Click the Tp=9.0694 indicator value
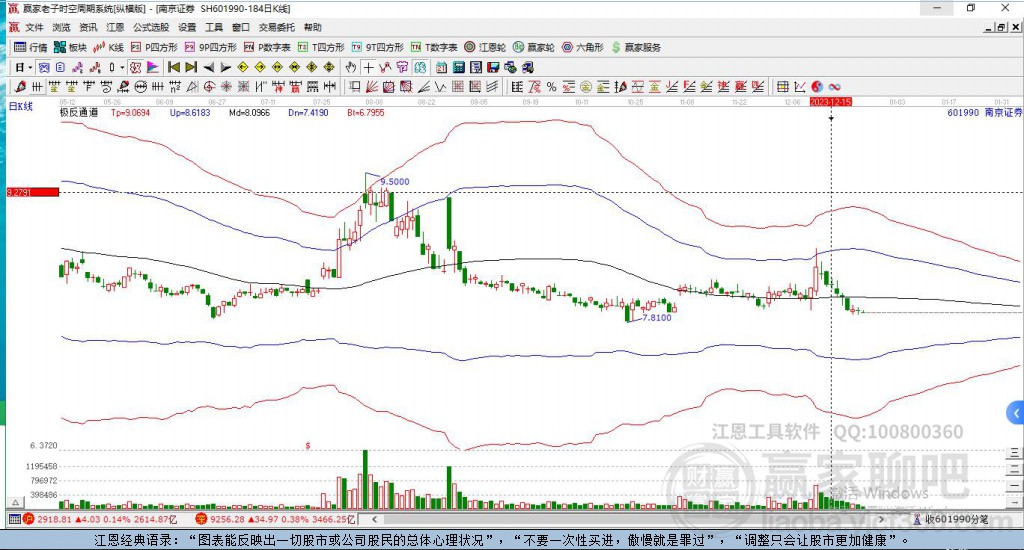Screen dimensions: 1024x550 pyautogui.click(x=130, y=112)
